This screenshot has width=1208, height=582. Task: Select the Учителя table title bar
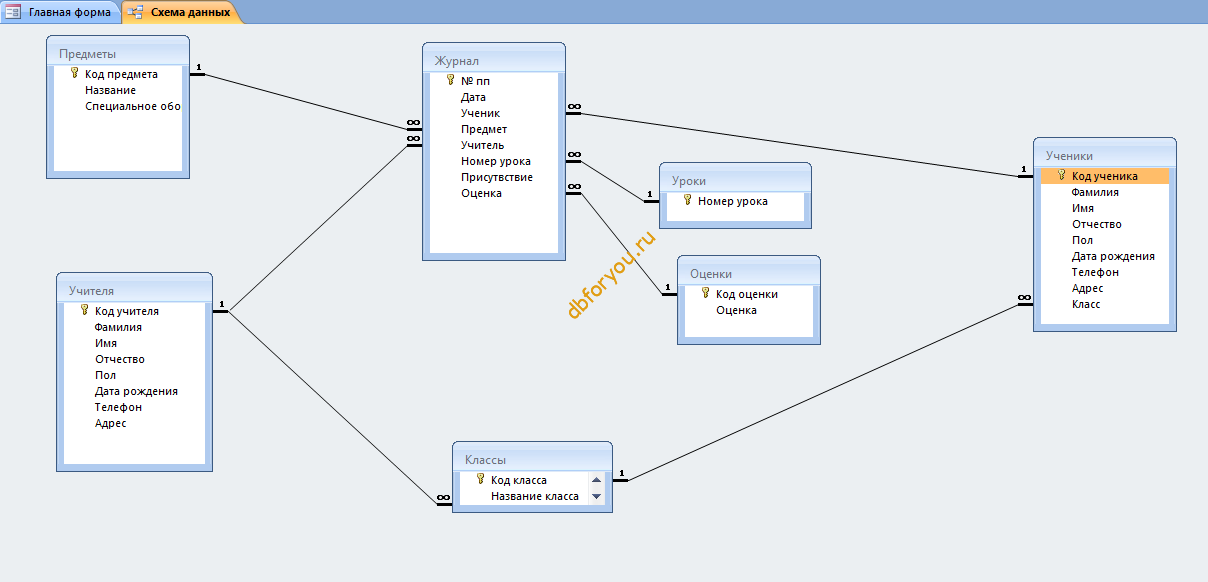[x=134, y=290]
